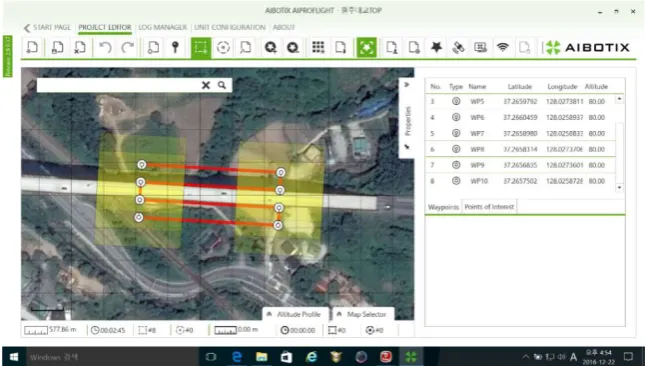
Task: Click the 00:02:45 flight time readout
Action: click(108, 330)
